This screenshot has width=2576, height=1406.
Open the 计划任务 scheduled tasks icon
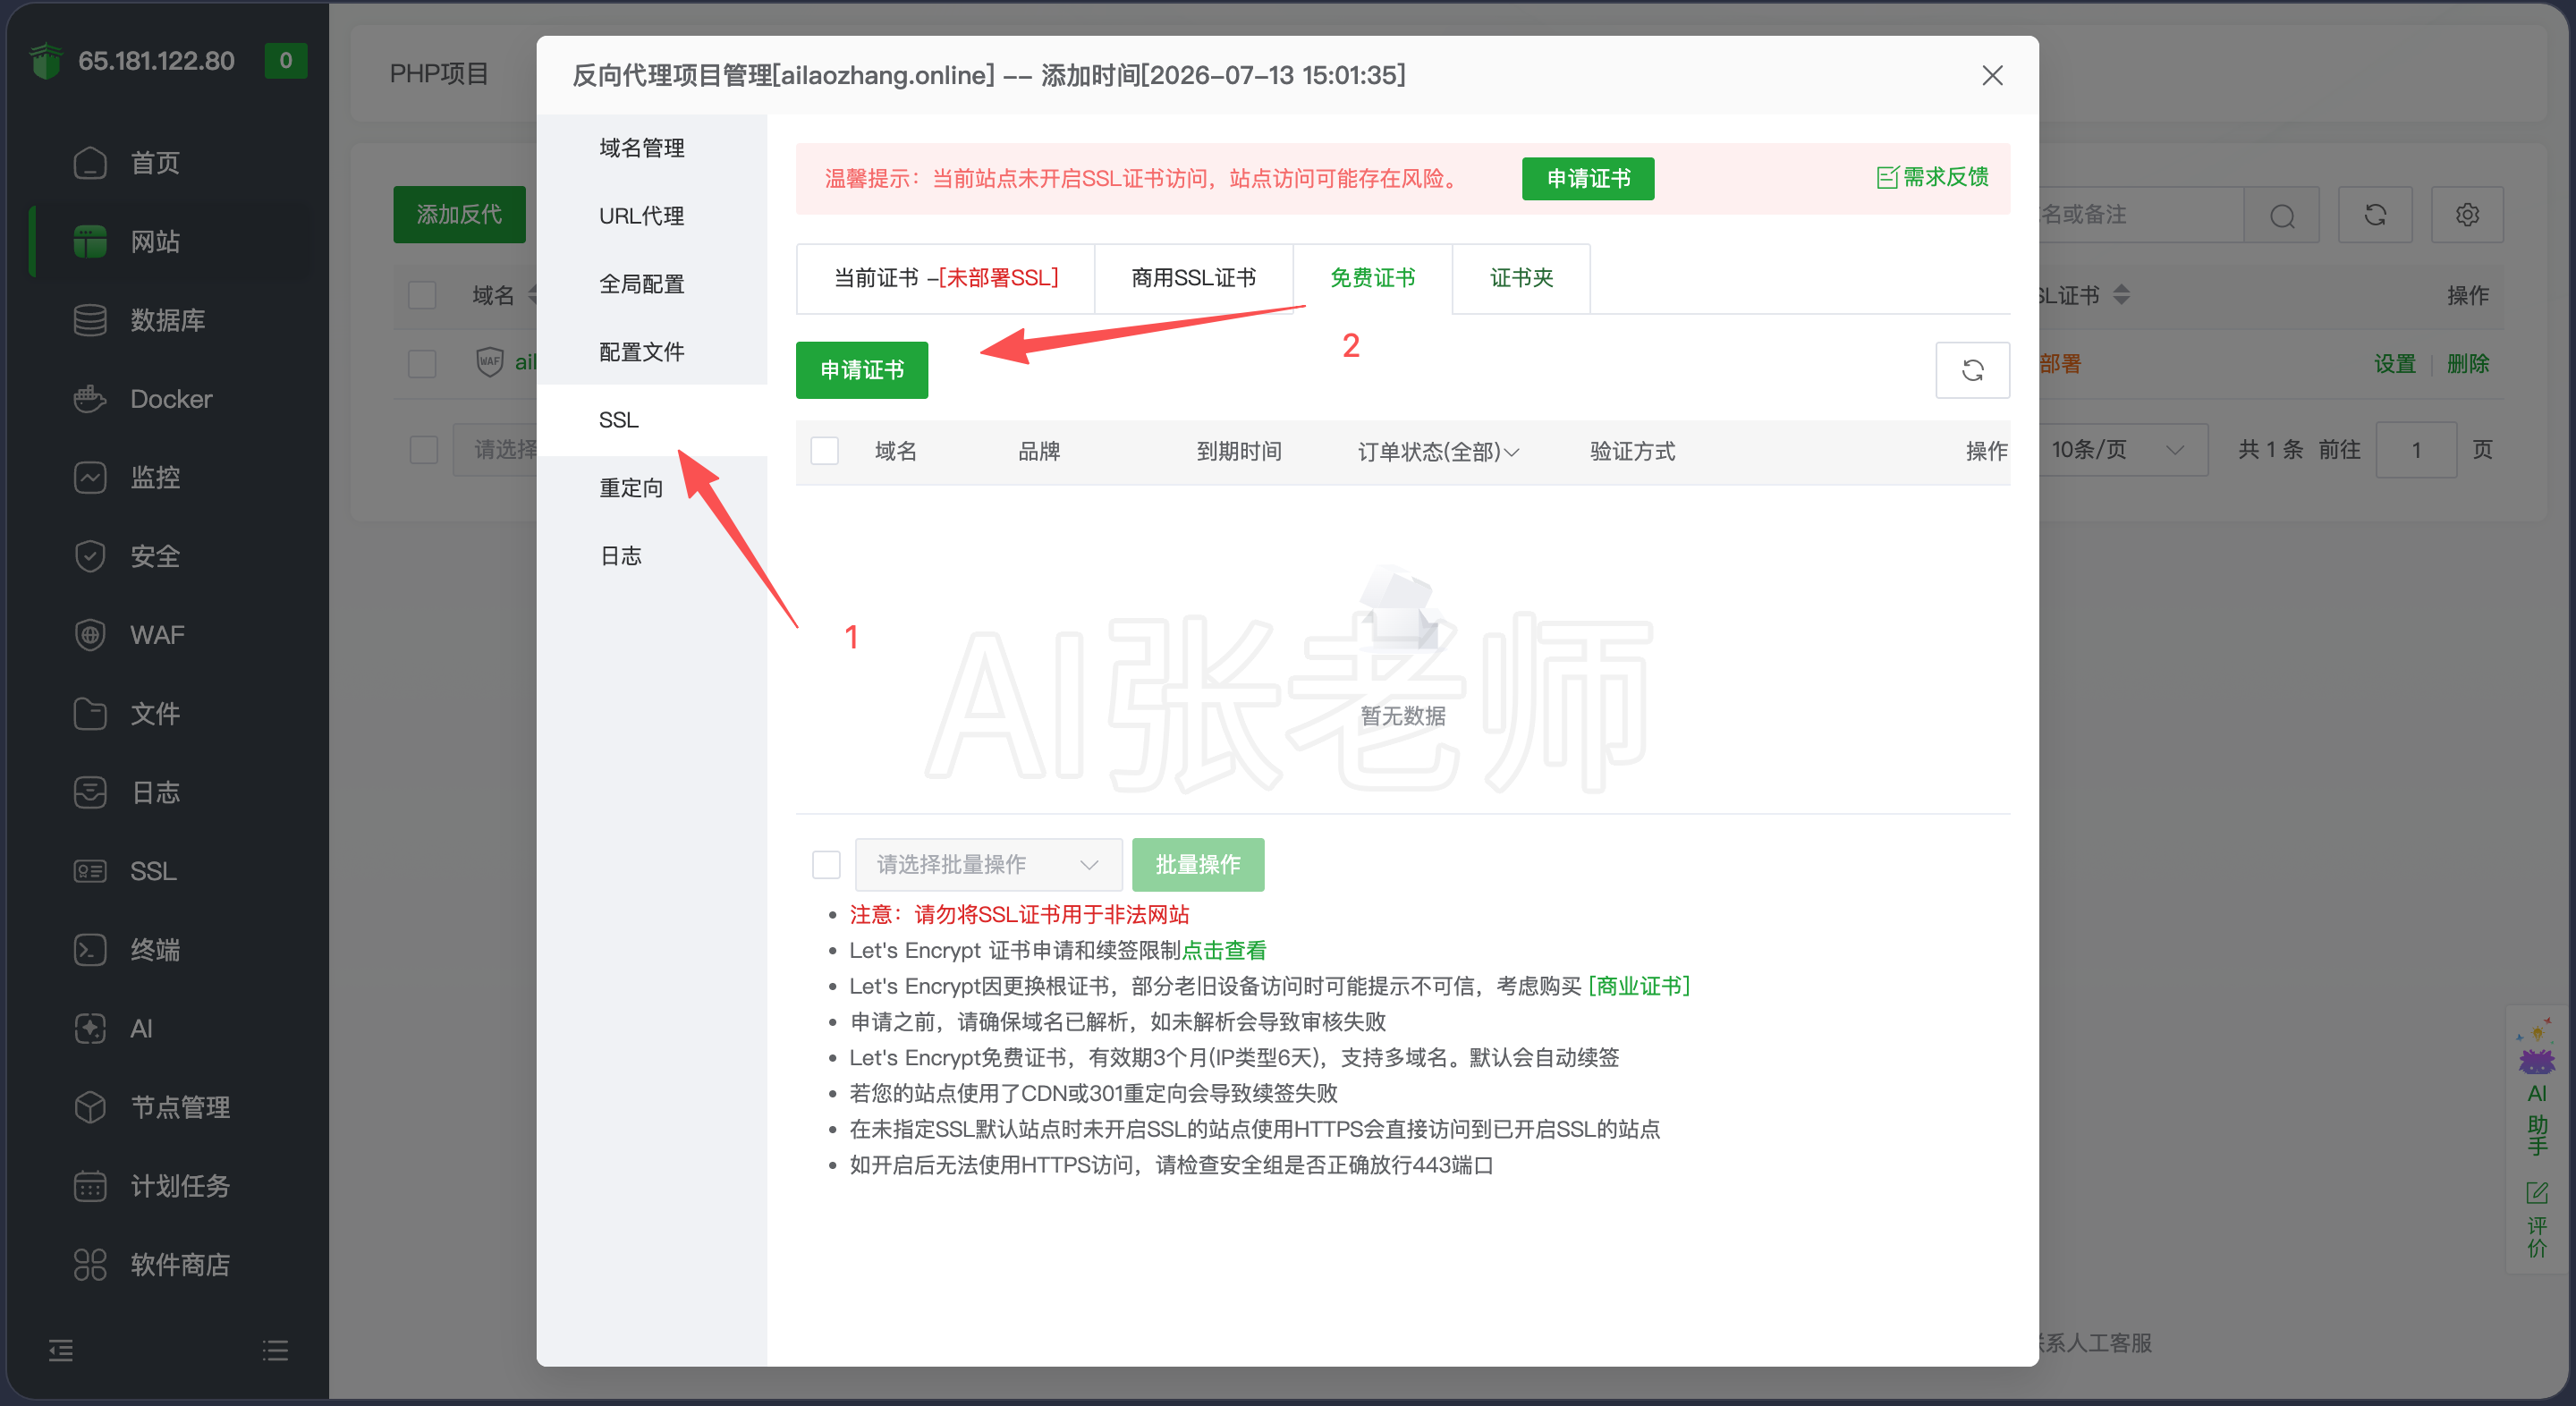point(90,1186)
